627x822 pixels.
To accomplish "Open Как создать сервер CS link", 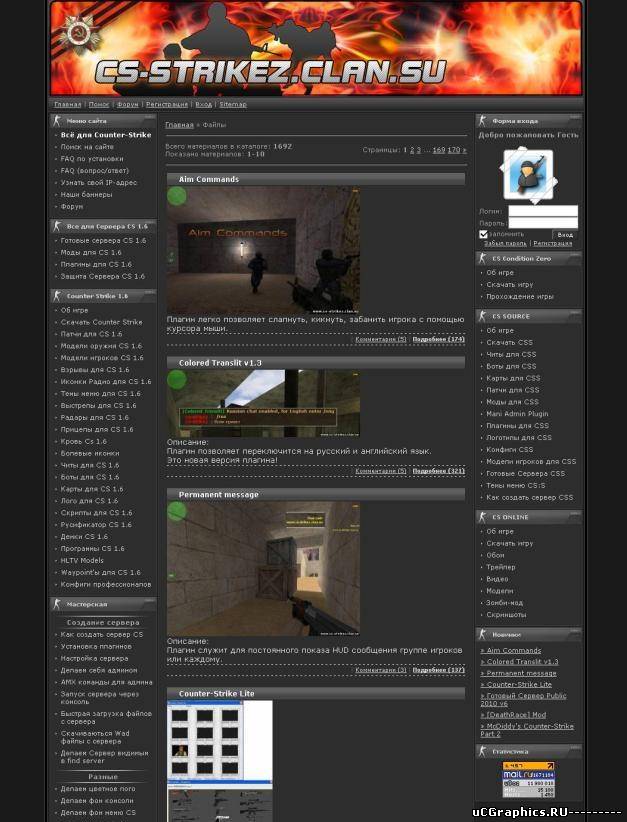I will pos(101,634).
